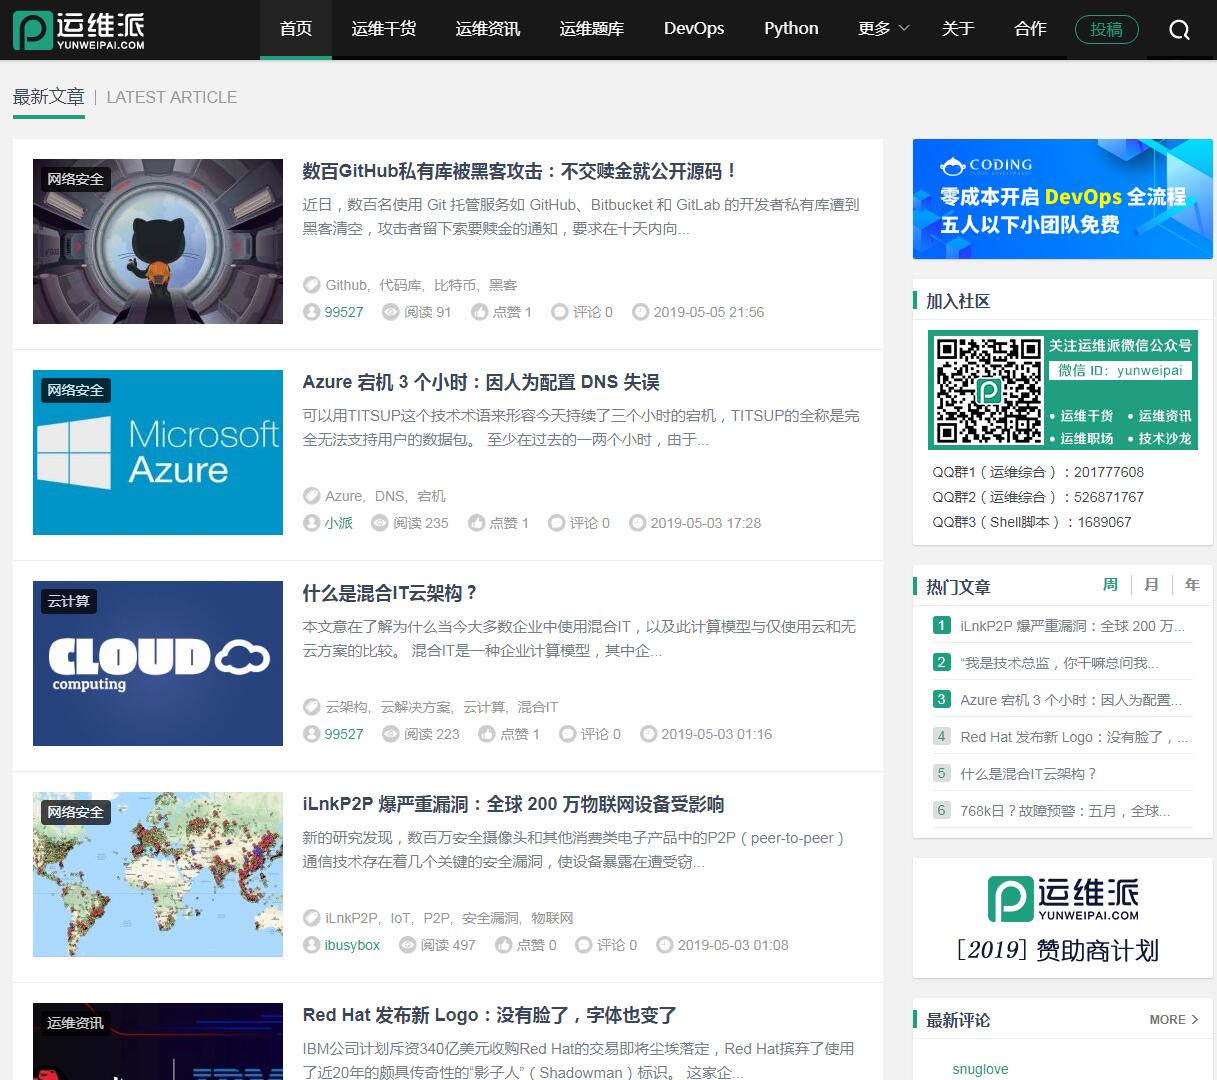Go to 首页 nav tab
Viewport: 1217px width, 1080px height.
pos(296,29)
